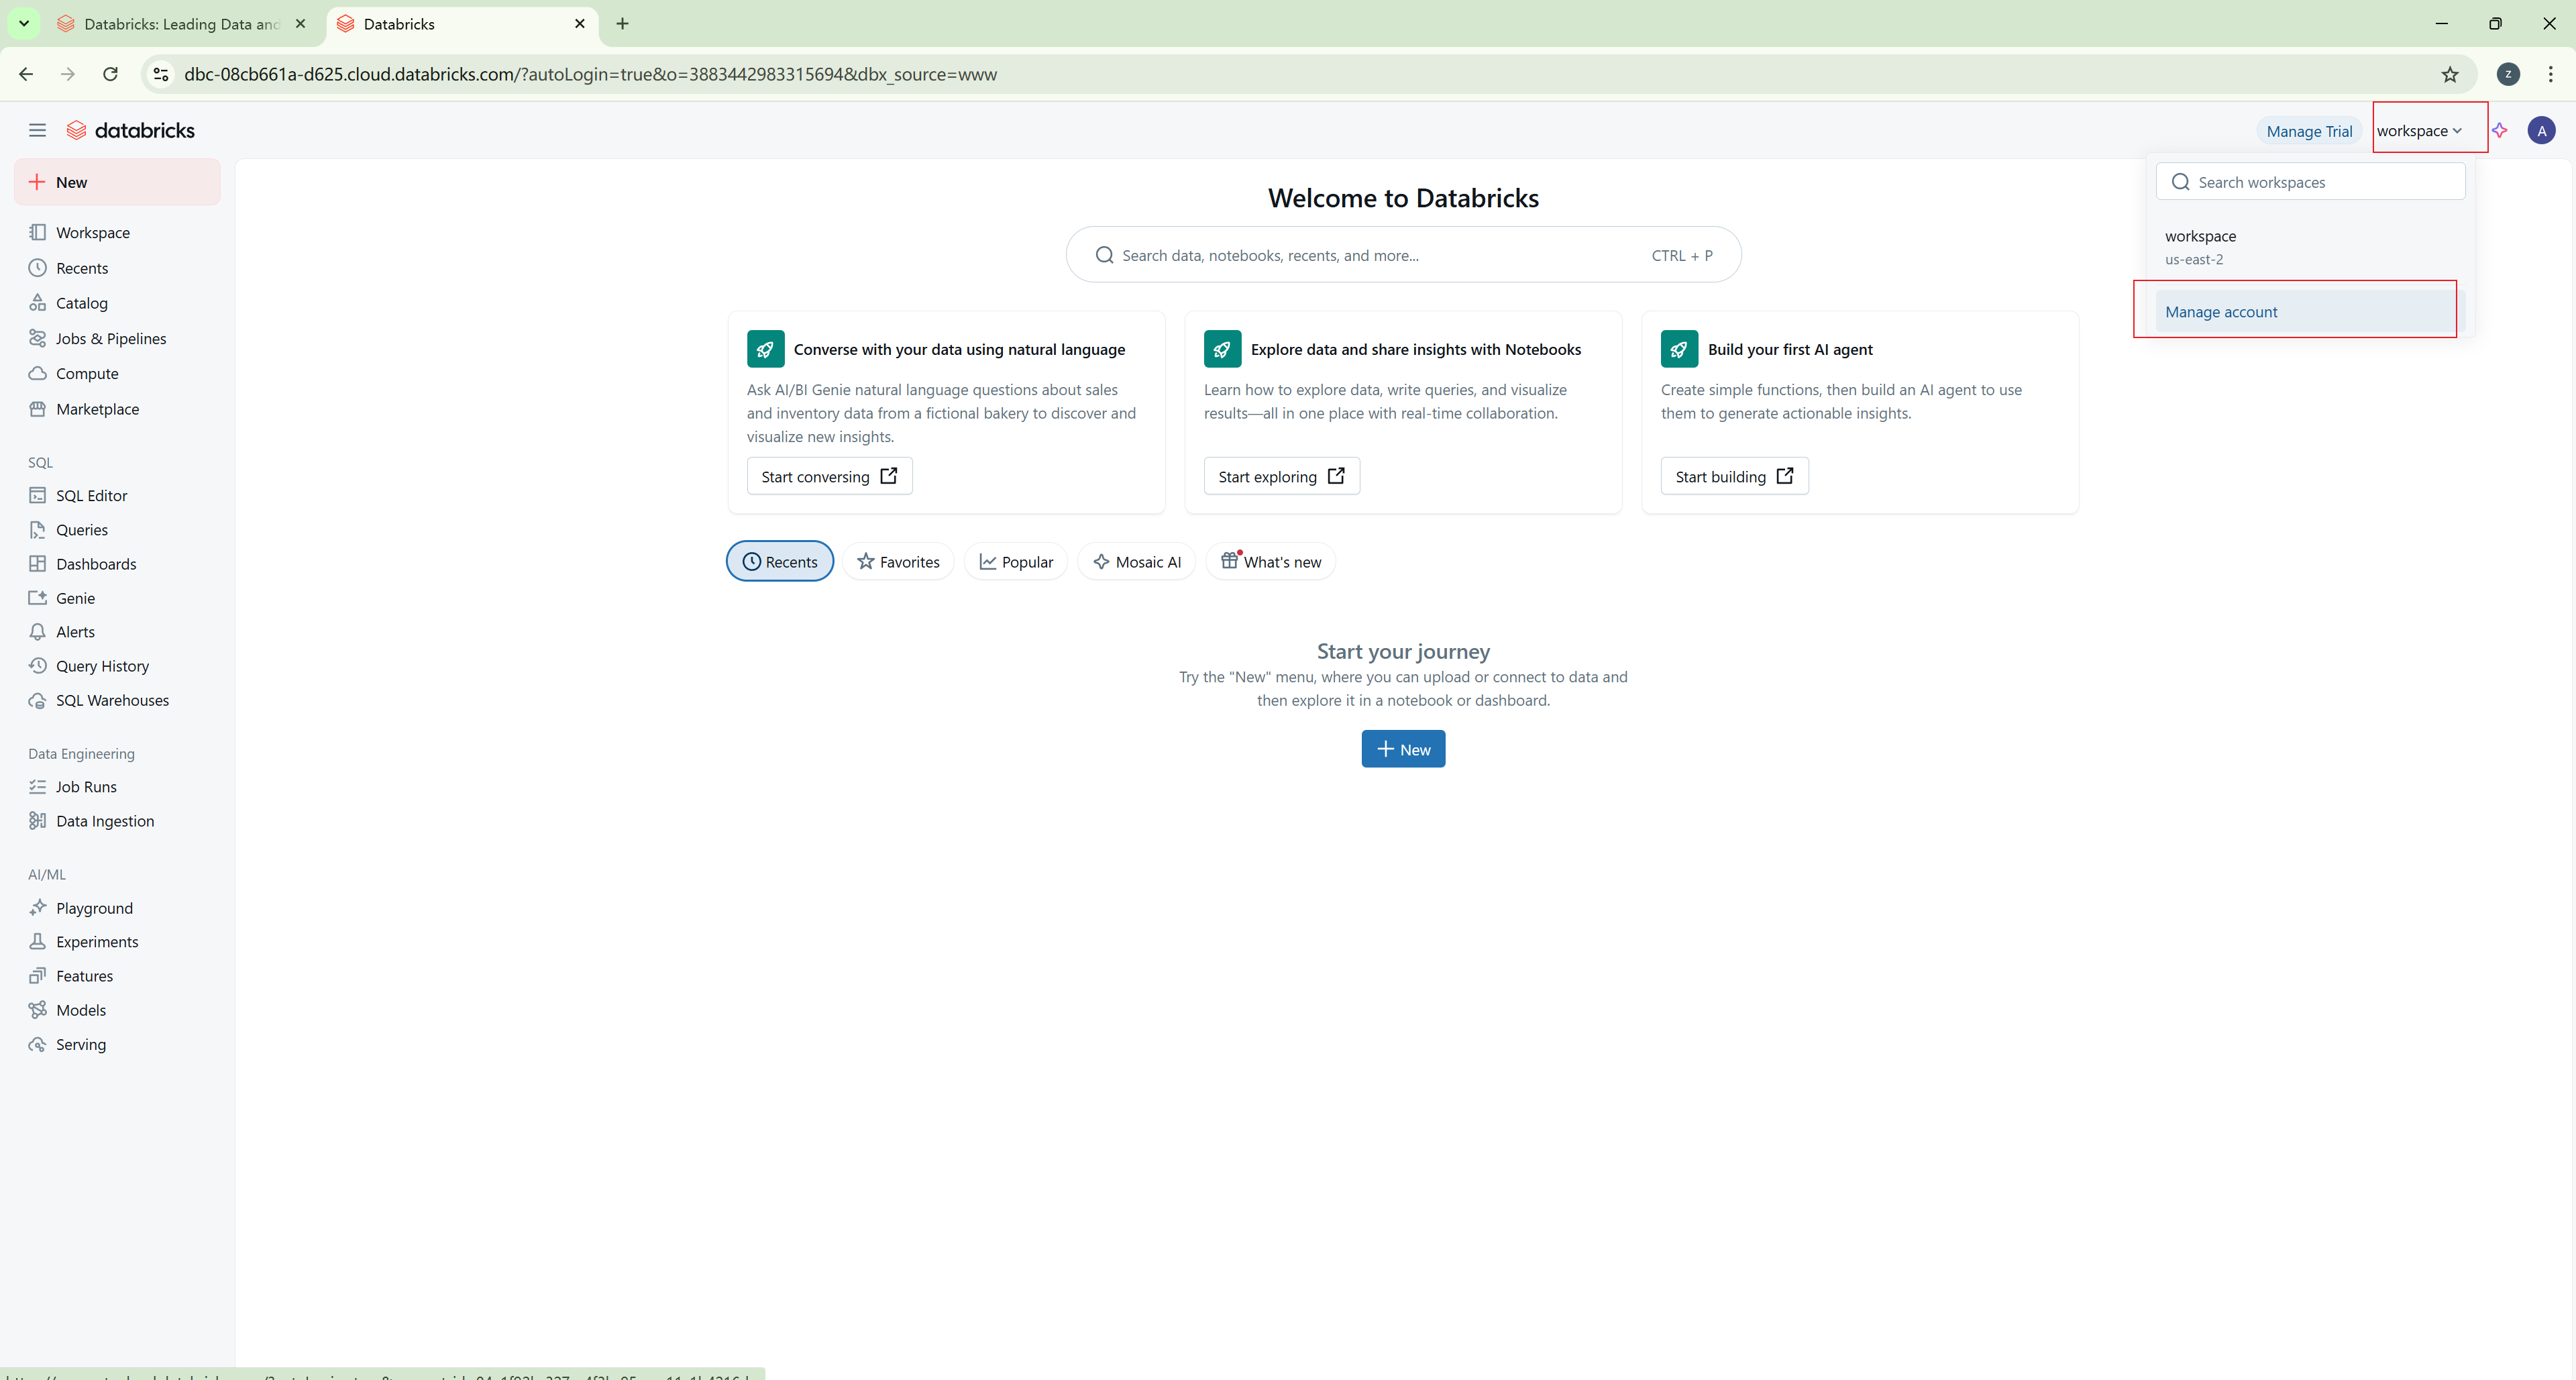Open the Chrome profile avatar button

click(2508, 74)
